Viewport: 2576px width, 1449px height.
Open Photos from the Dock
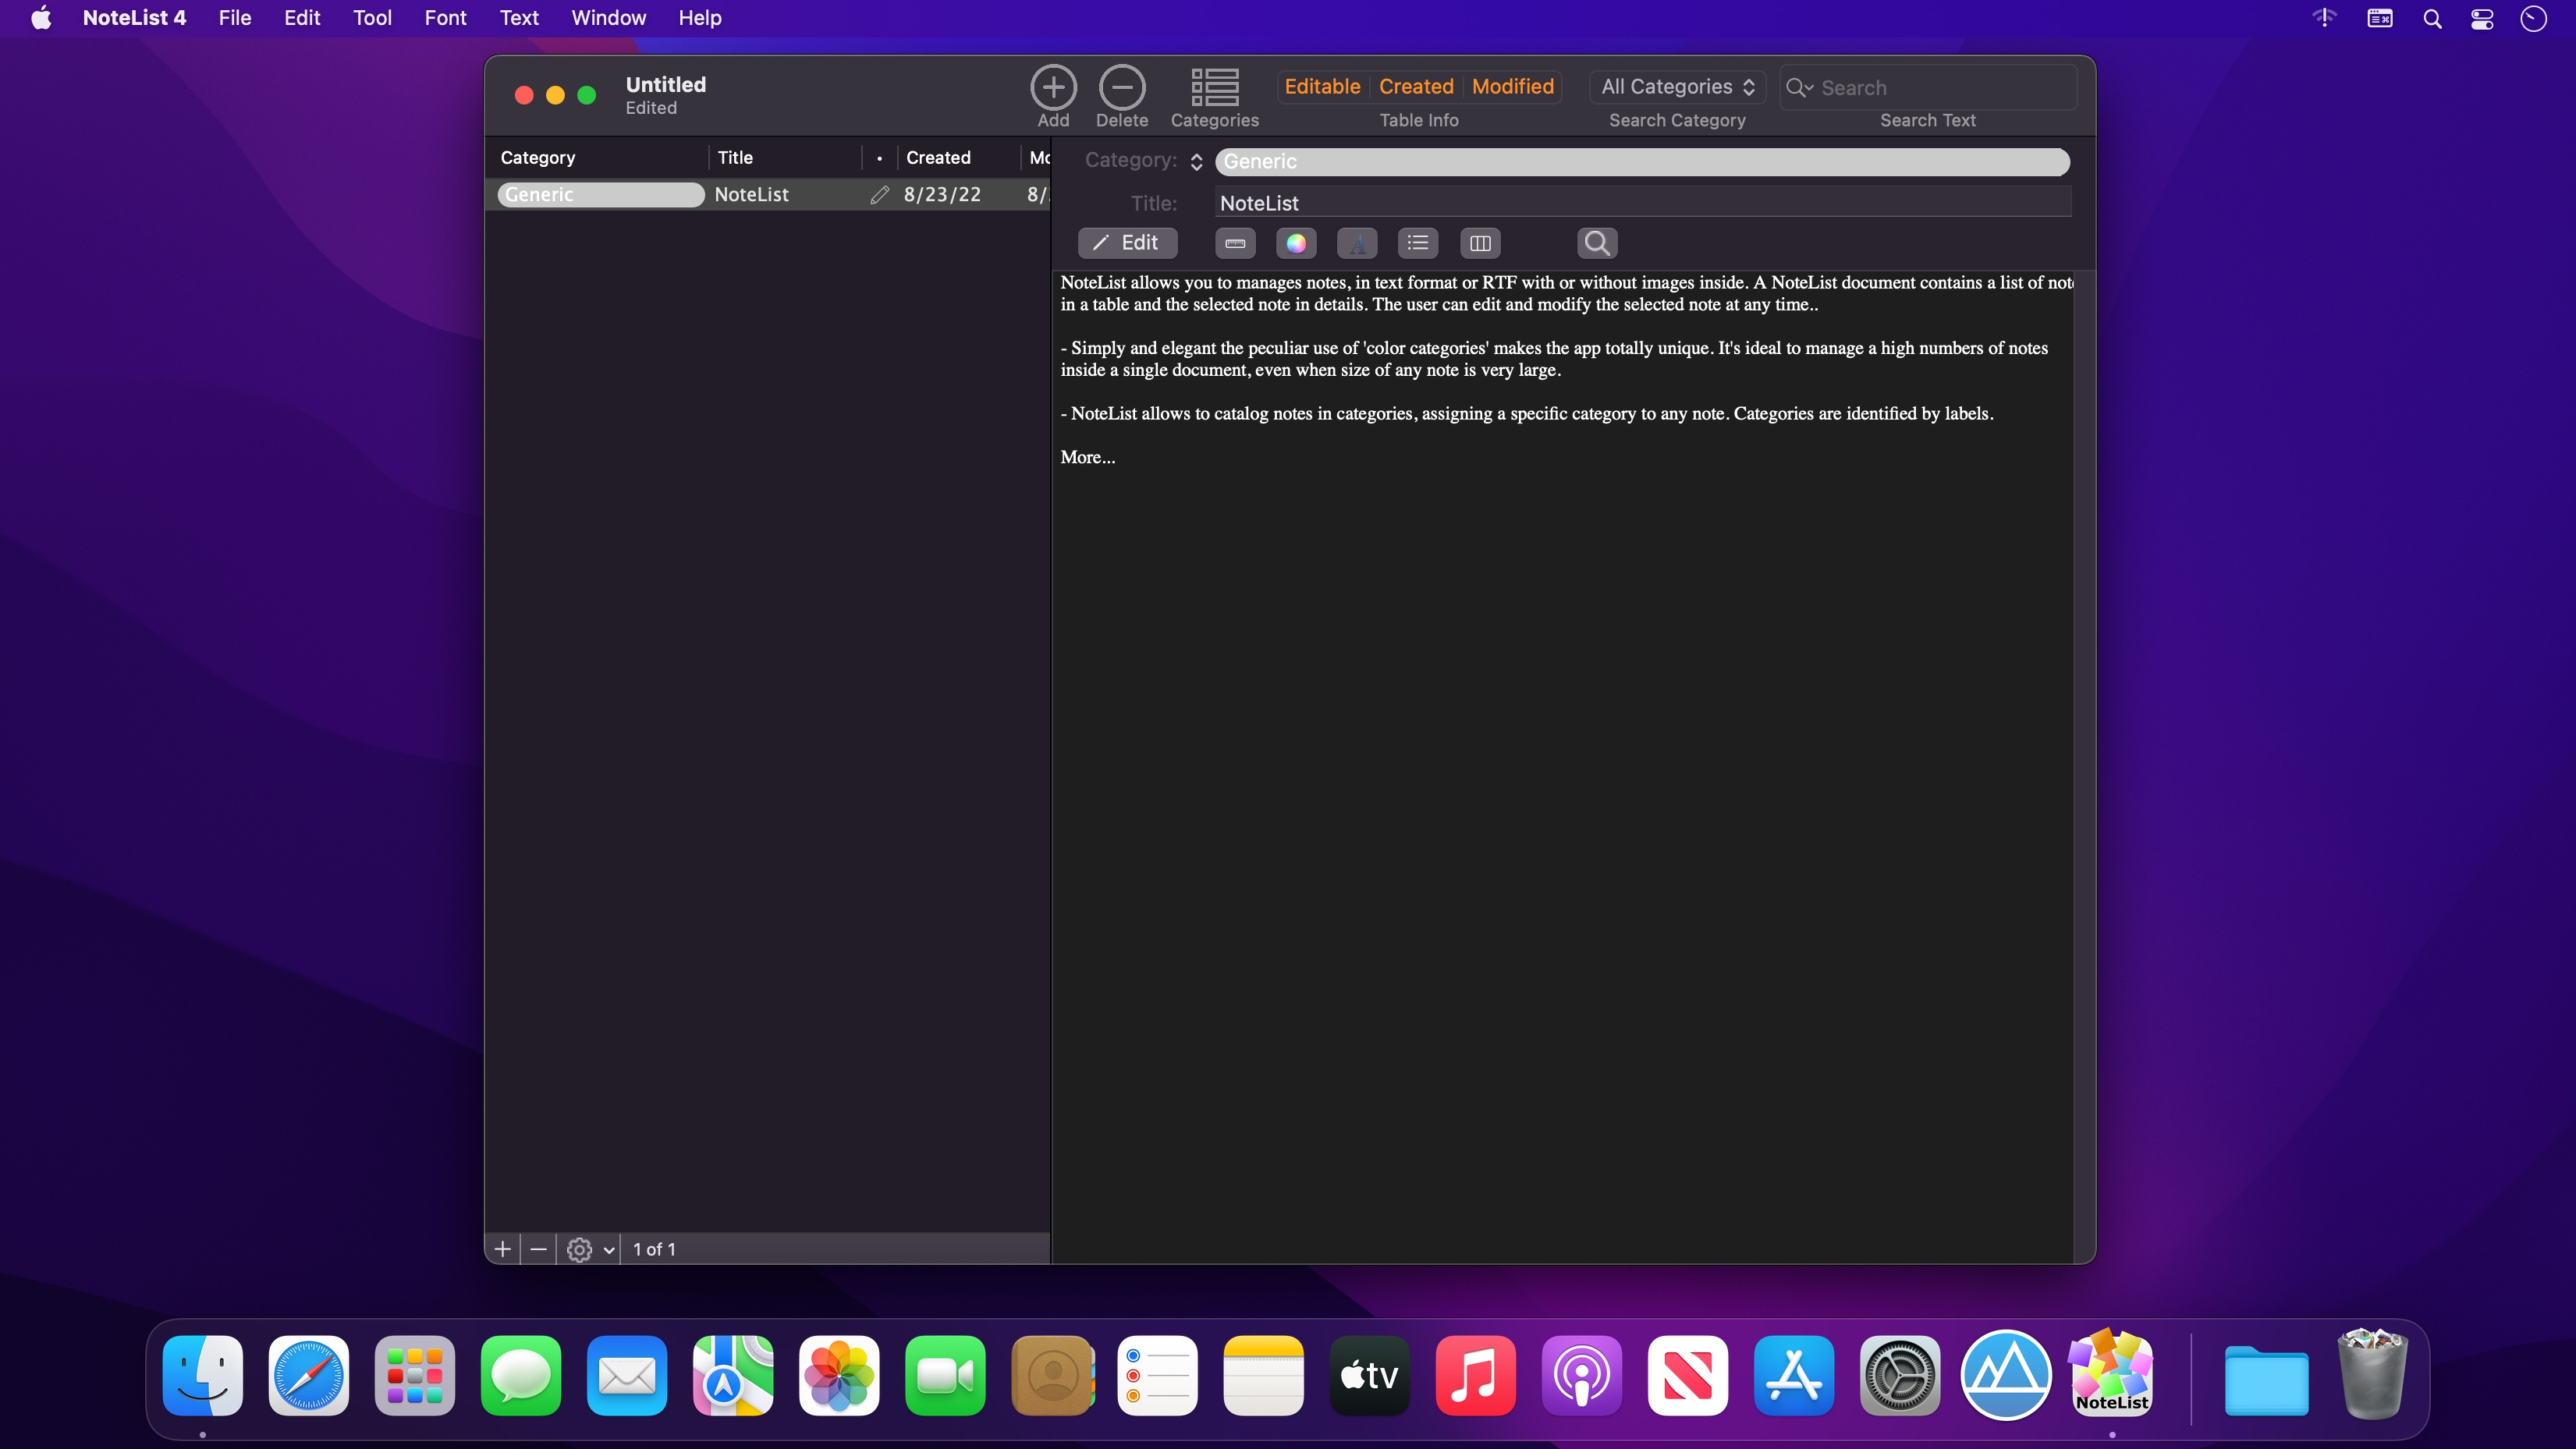coord(839,1375)
